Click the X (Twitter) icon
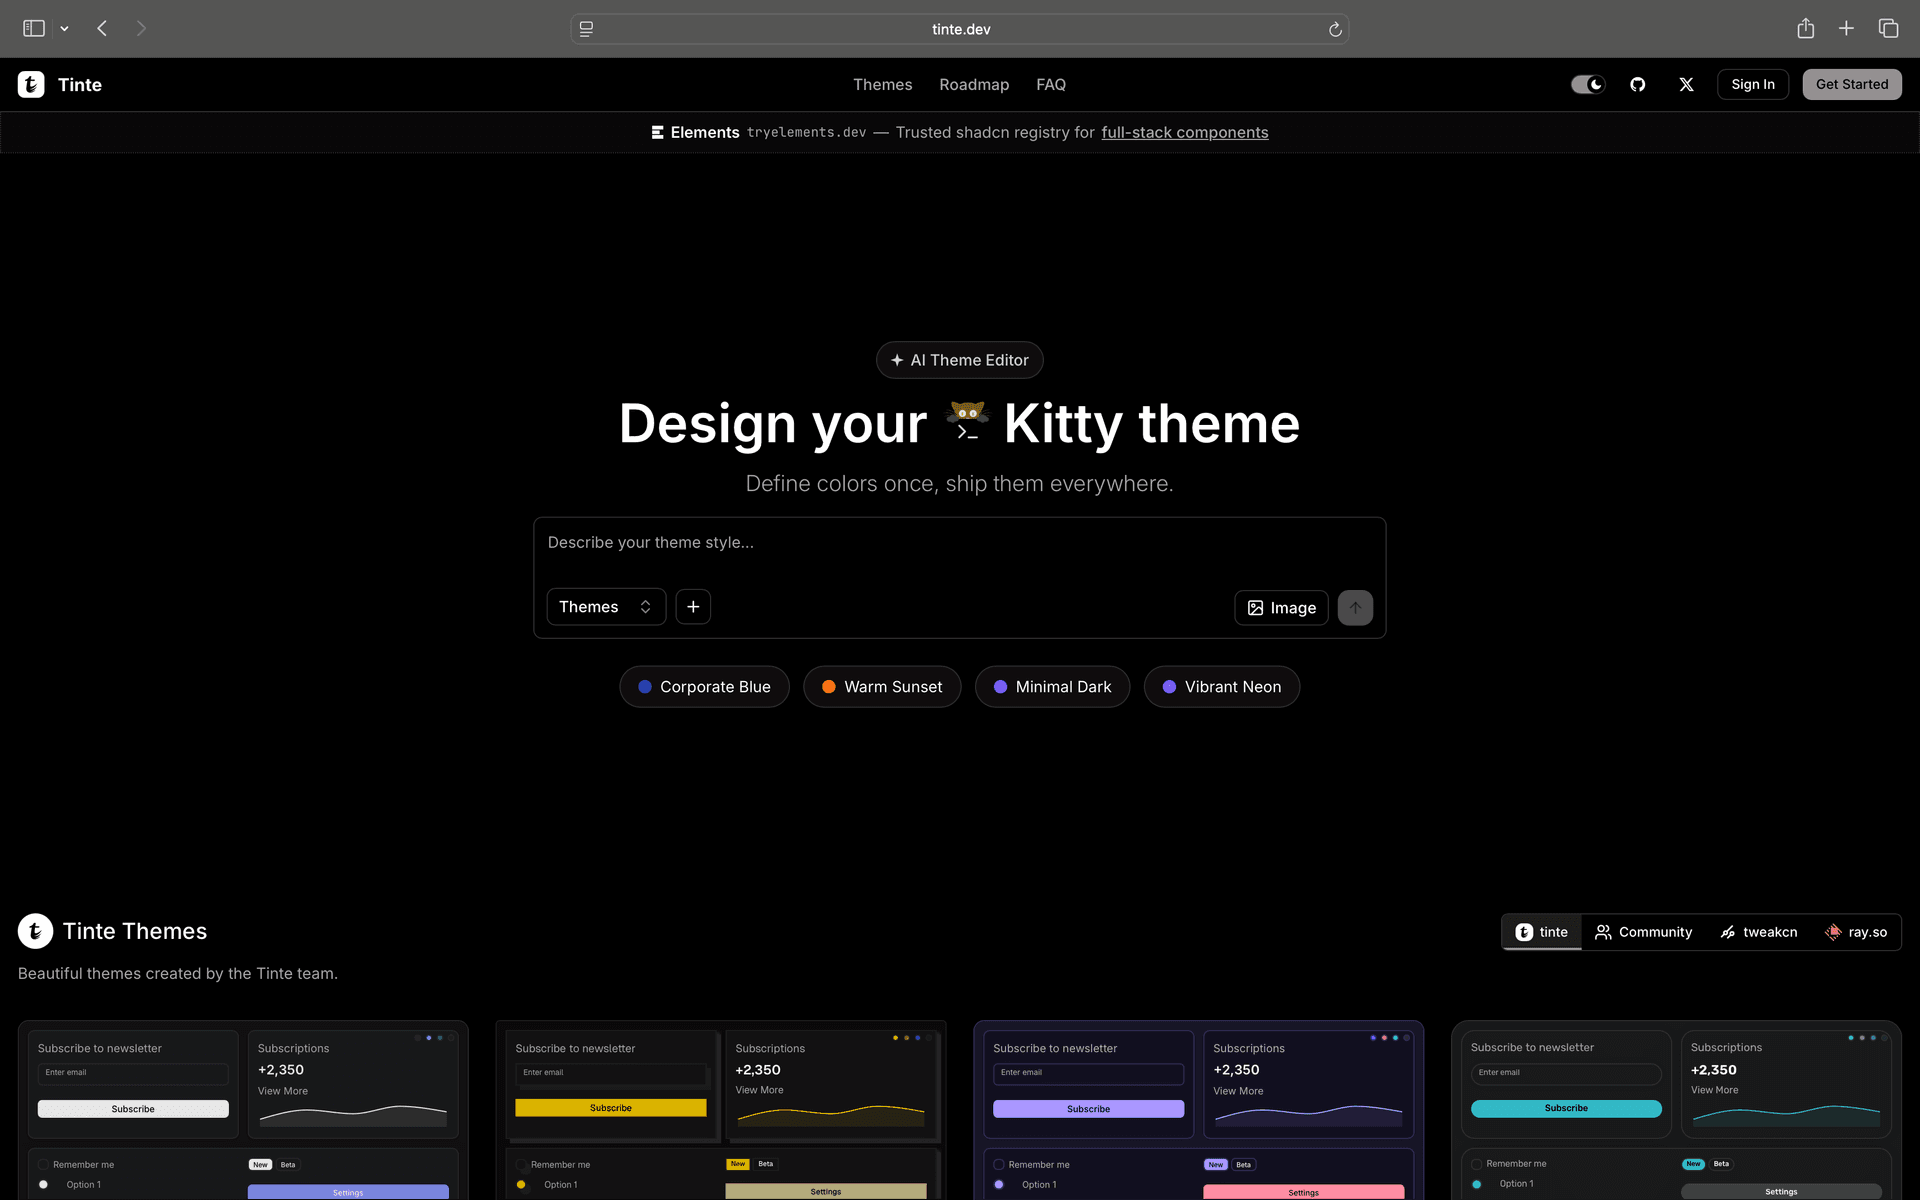The image size is (1920, 1200). point(1686,85)
